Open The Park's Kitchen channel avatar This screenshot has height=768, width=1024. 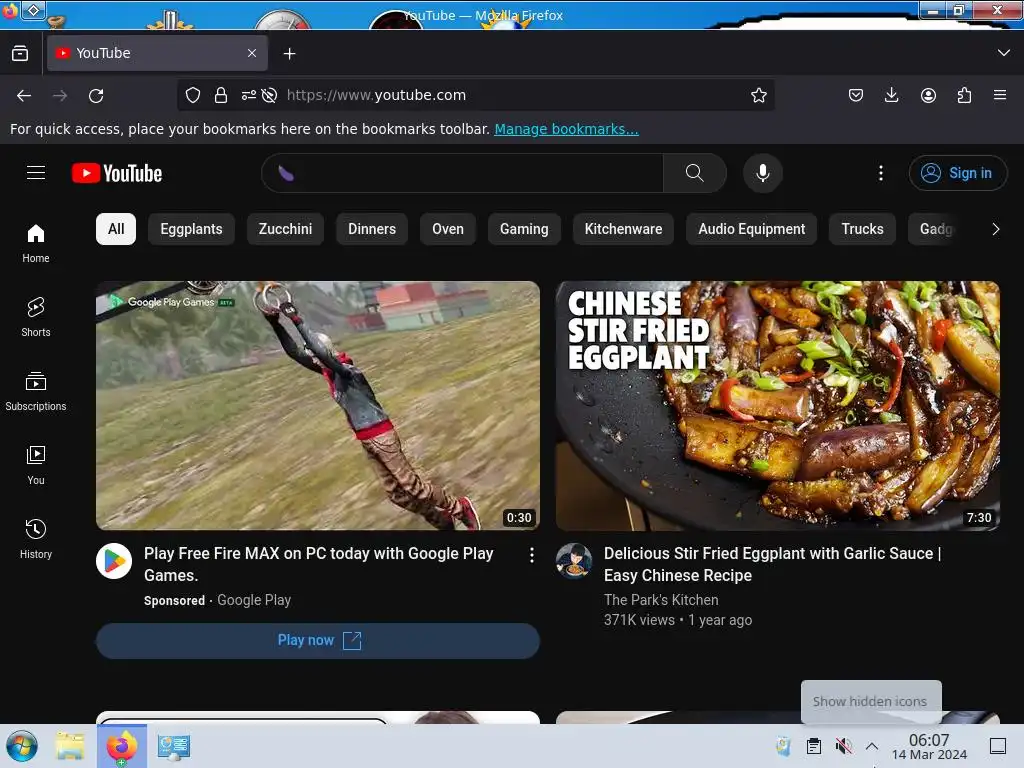click(574, 561)
